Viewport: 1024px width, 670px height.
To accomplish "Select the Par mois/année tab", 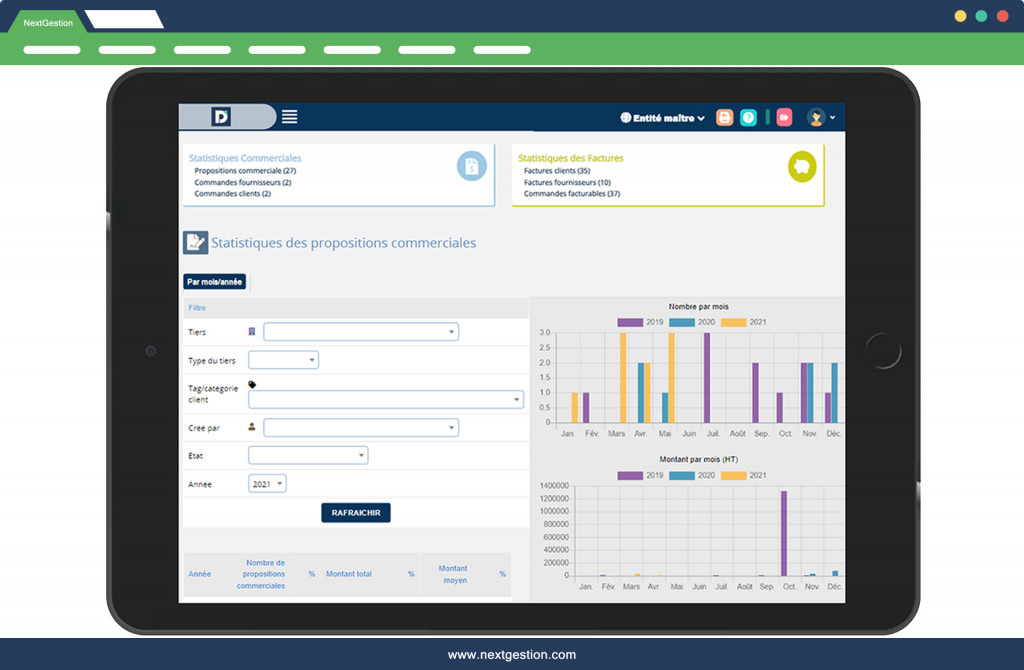I will coord(215,282).
